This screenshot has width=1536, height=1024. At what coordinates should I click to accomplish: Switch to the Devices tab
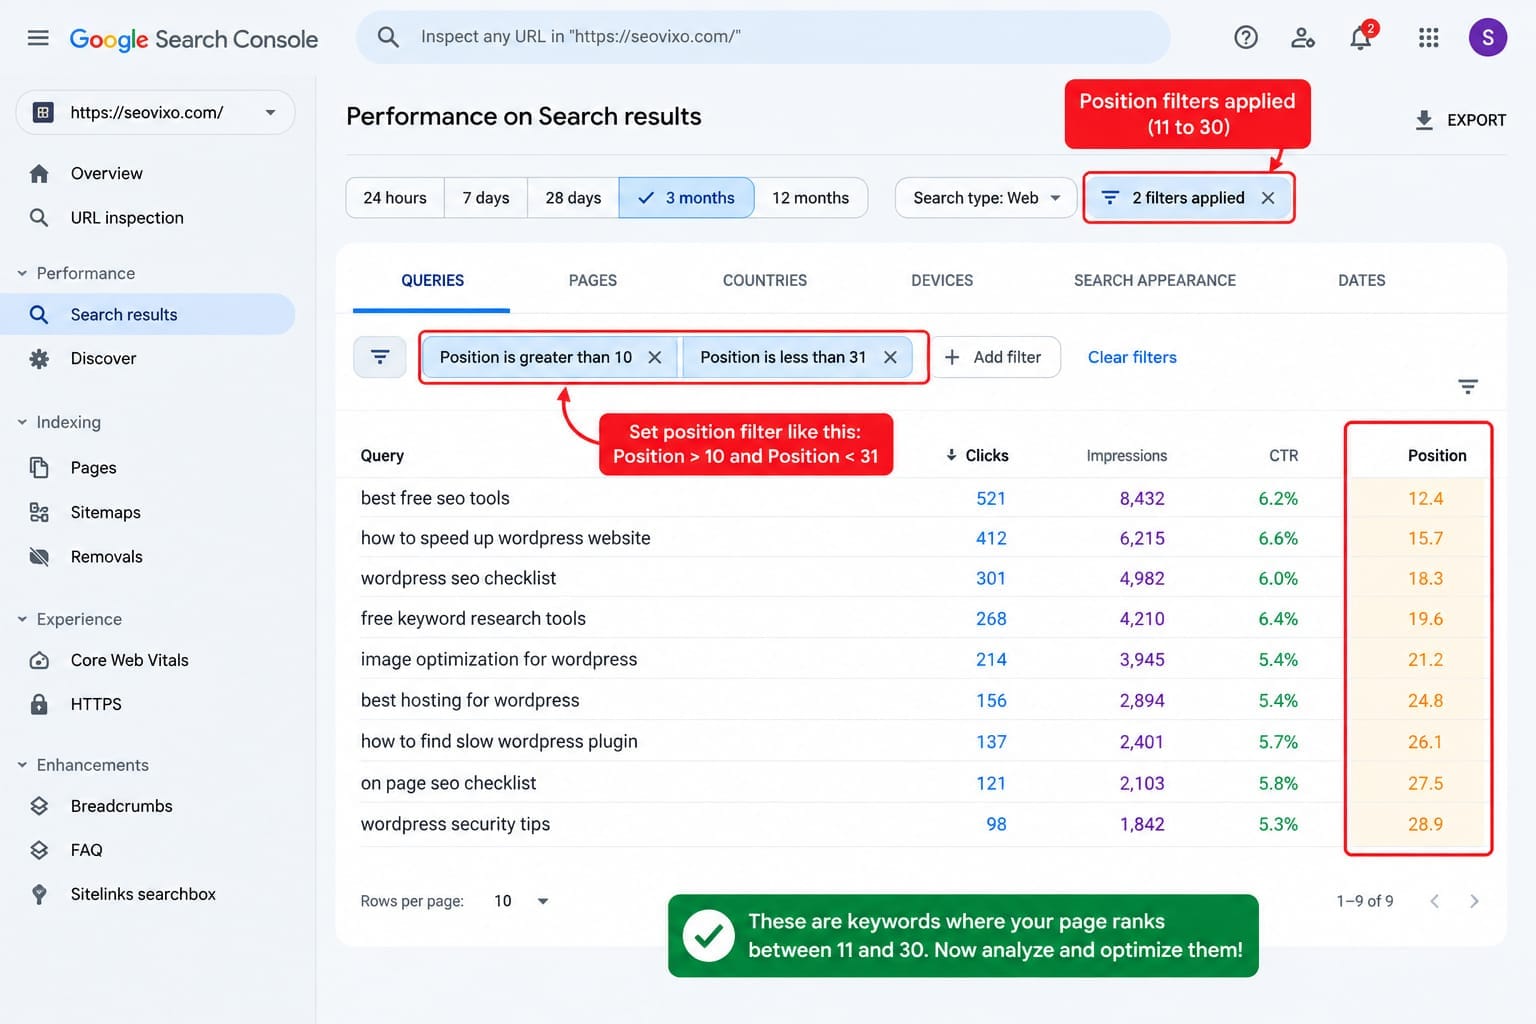942,281
